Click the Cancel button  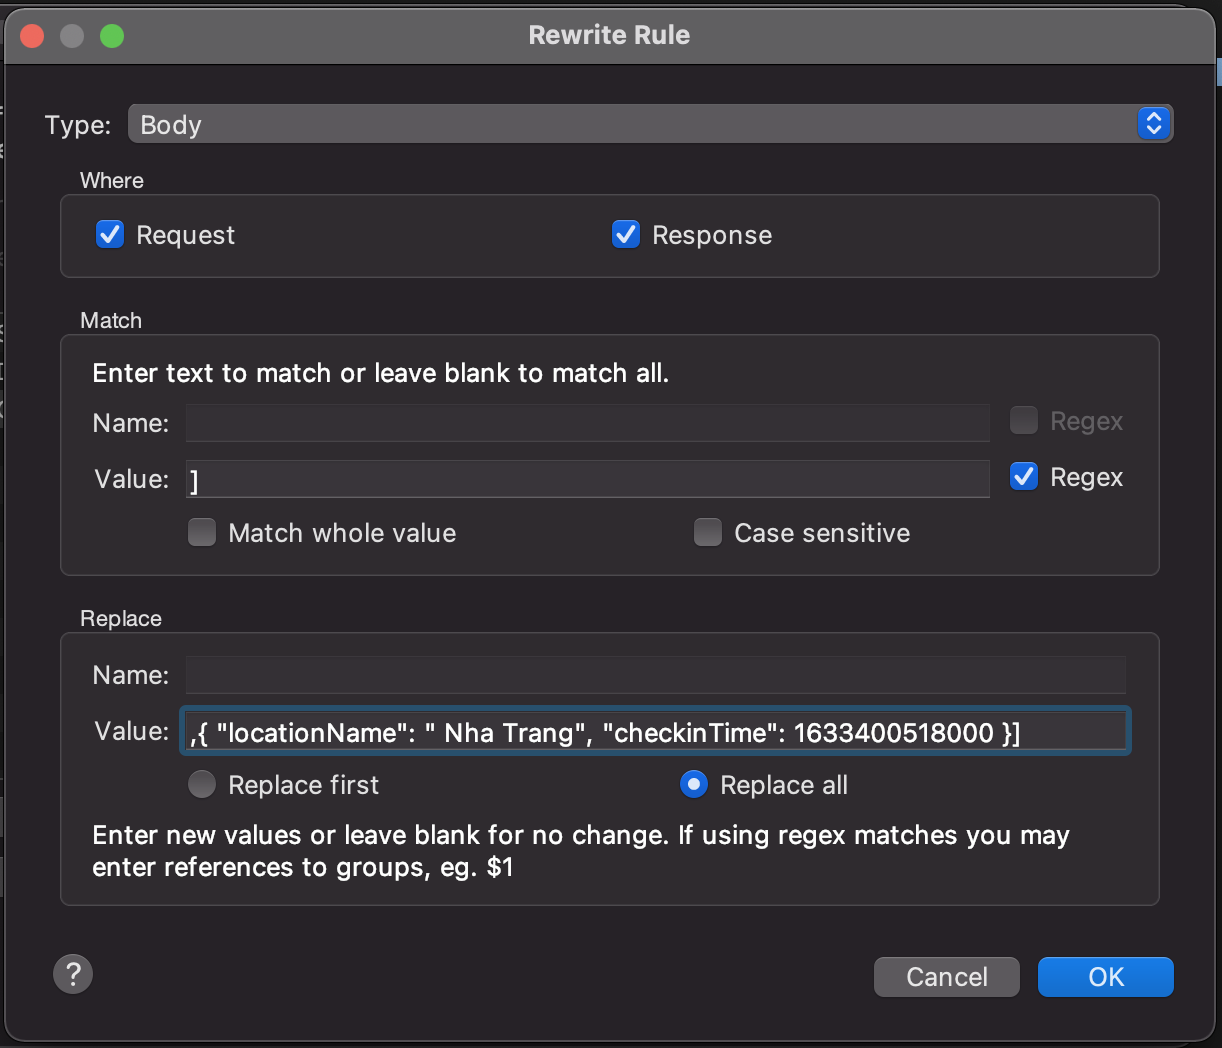[x=947, y=977]
